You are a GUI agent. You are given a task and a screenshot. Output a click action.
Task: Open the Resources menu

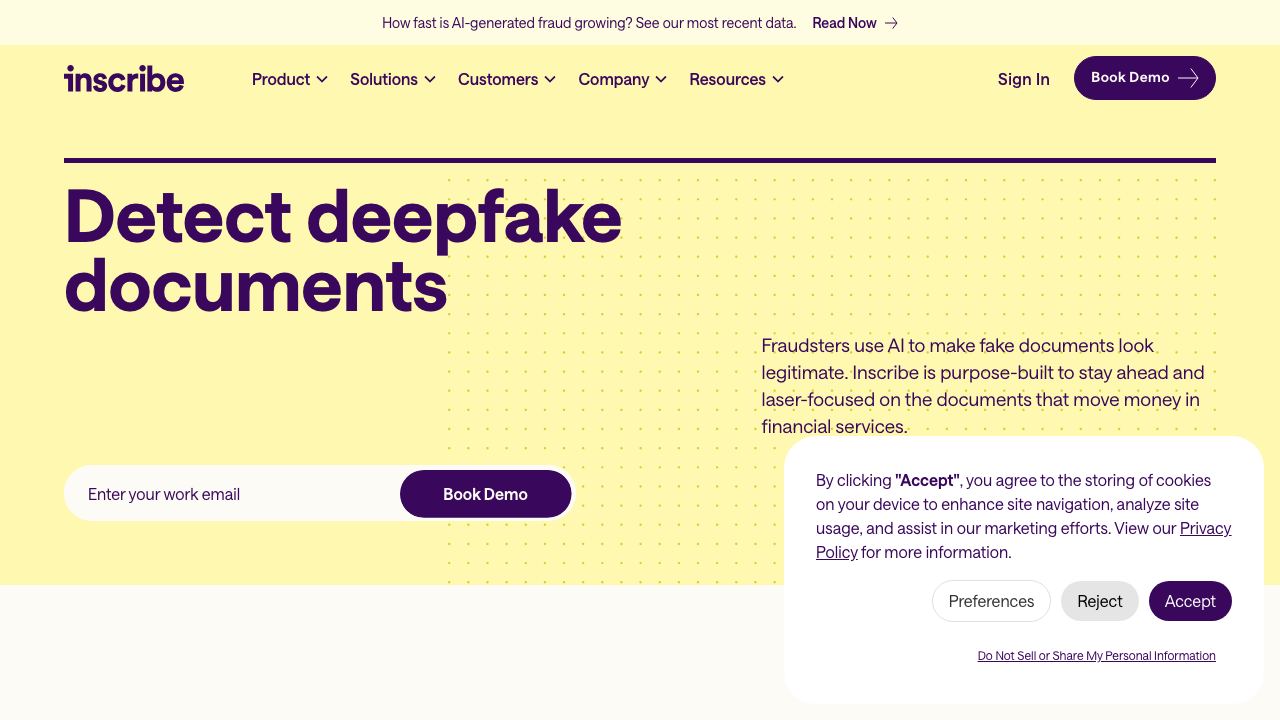pos(737,79)
